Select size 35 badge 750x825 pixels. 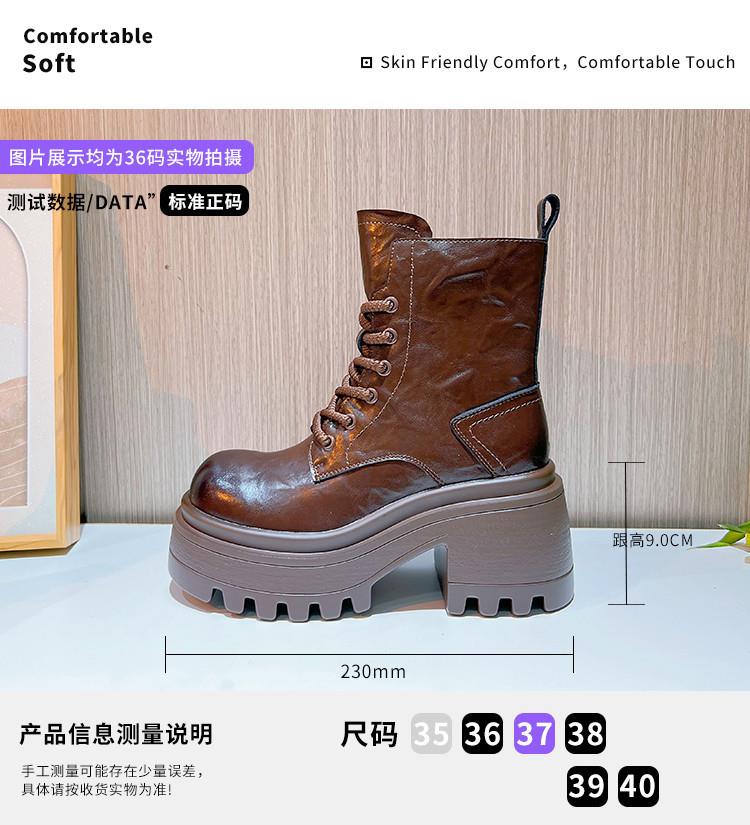tap(431, 733)
